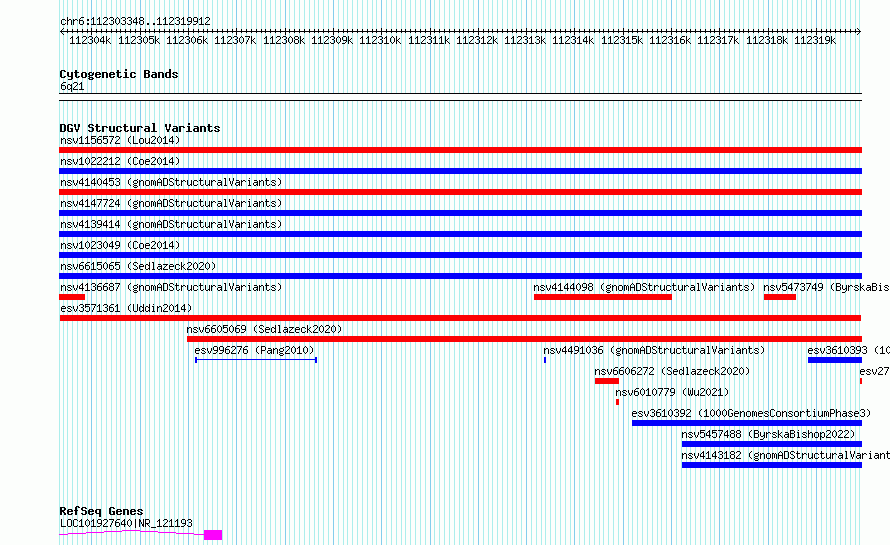Select the nsv5473749 ByrskaBishop label

(x=826, y=287)
